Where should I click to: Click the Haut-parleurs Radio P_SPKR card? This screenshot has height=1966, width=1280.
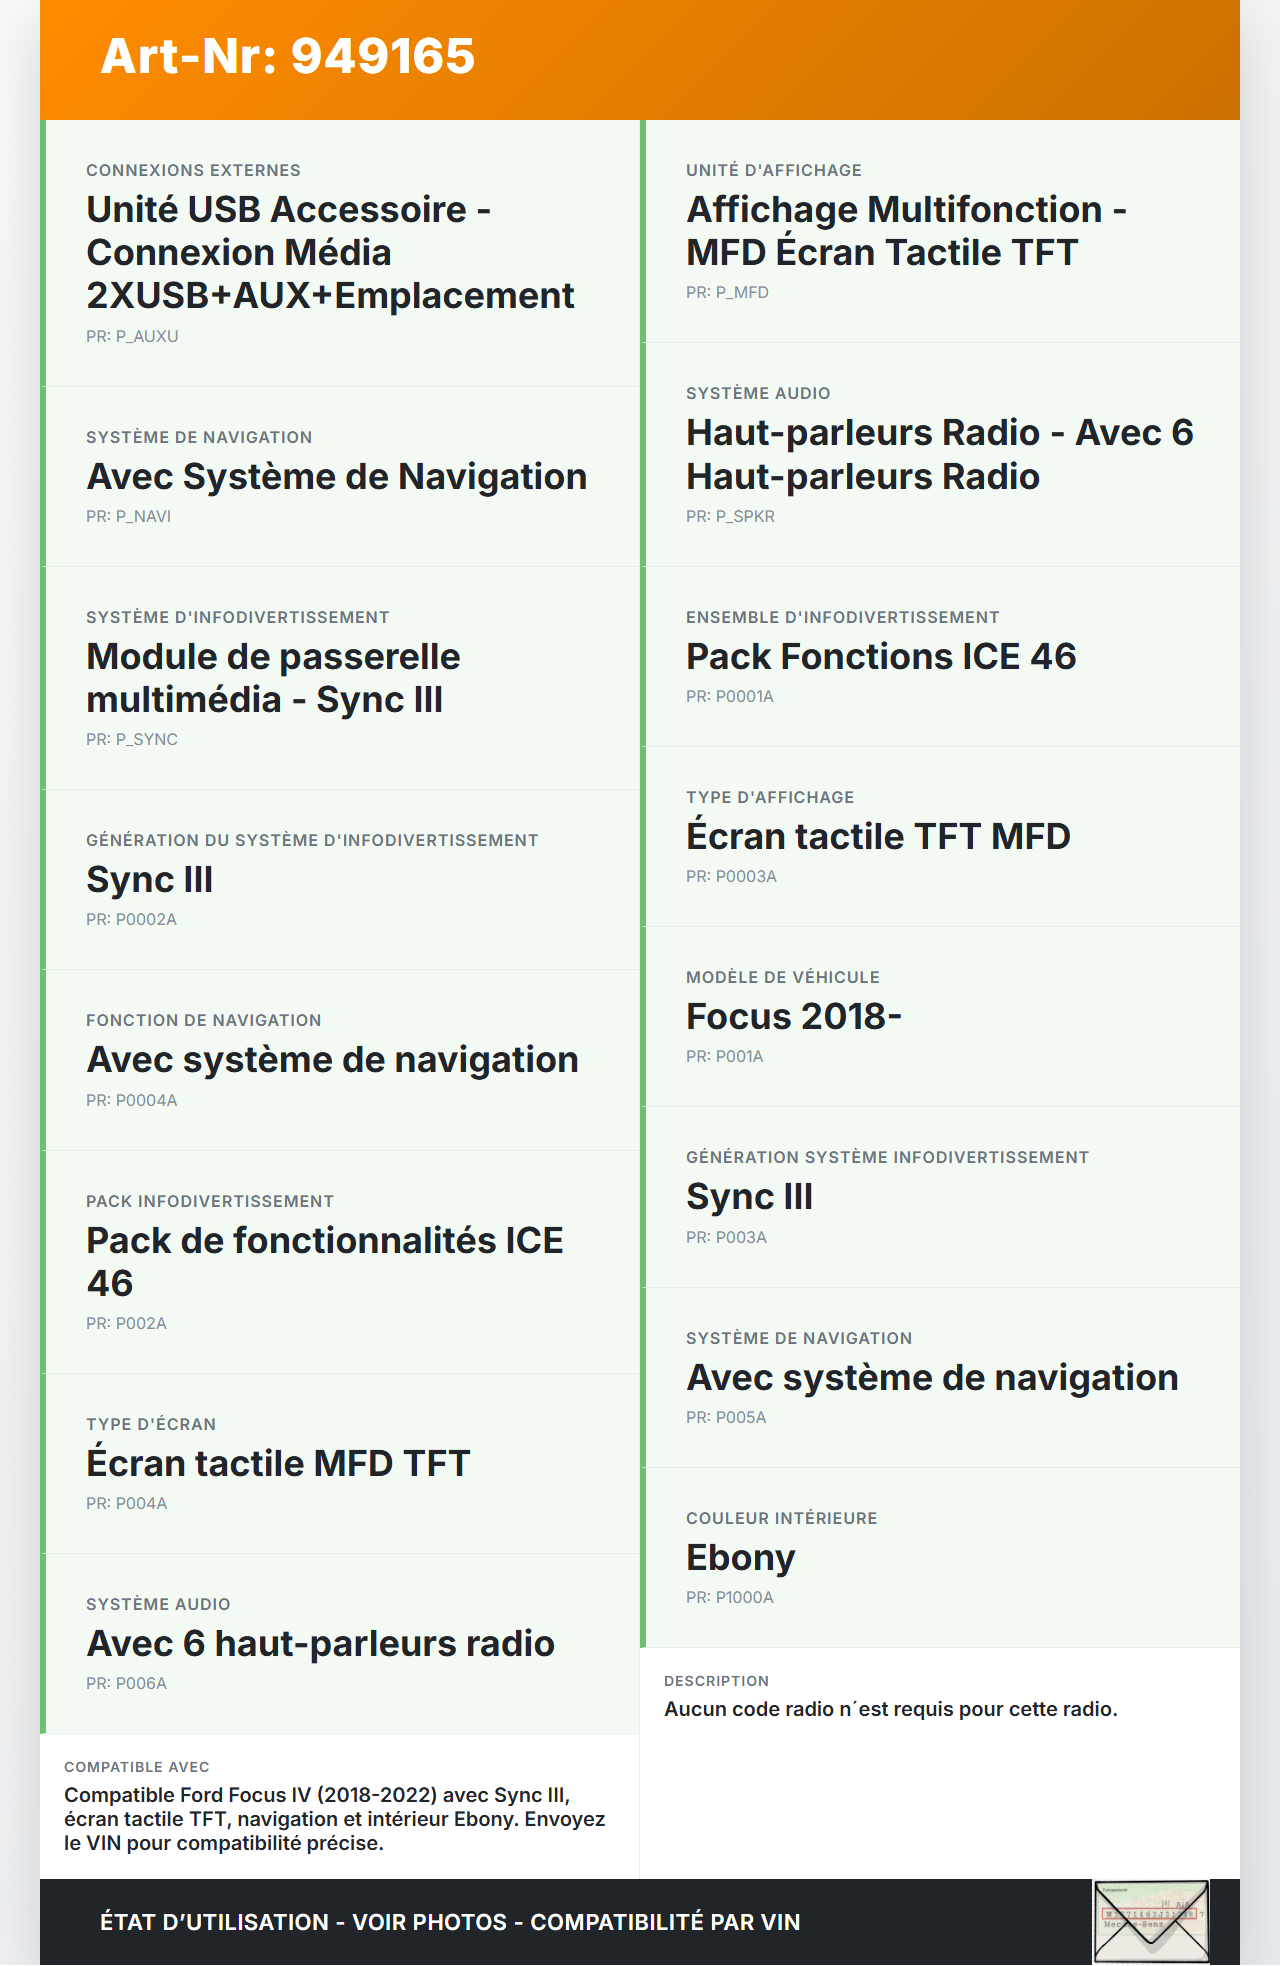pos(940,454)
